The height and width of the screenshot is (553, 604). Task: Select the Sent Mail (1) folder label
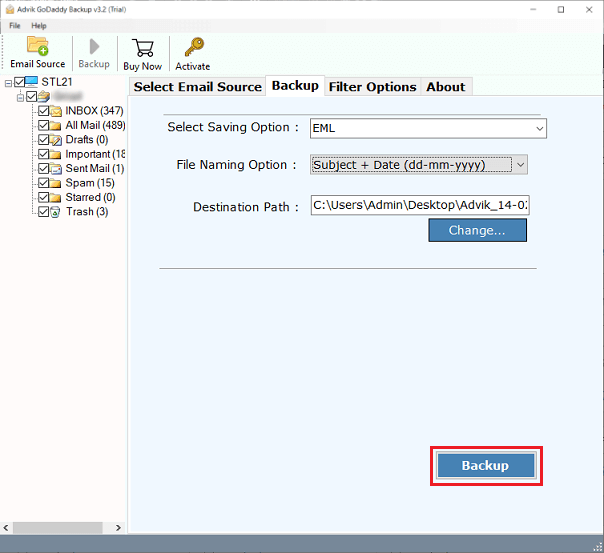95,168
